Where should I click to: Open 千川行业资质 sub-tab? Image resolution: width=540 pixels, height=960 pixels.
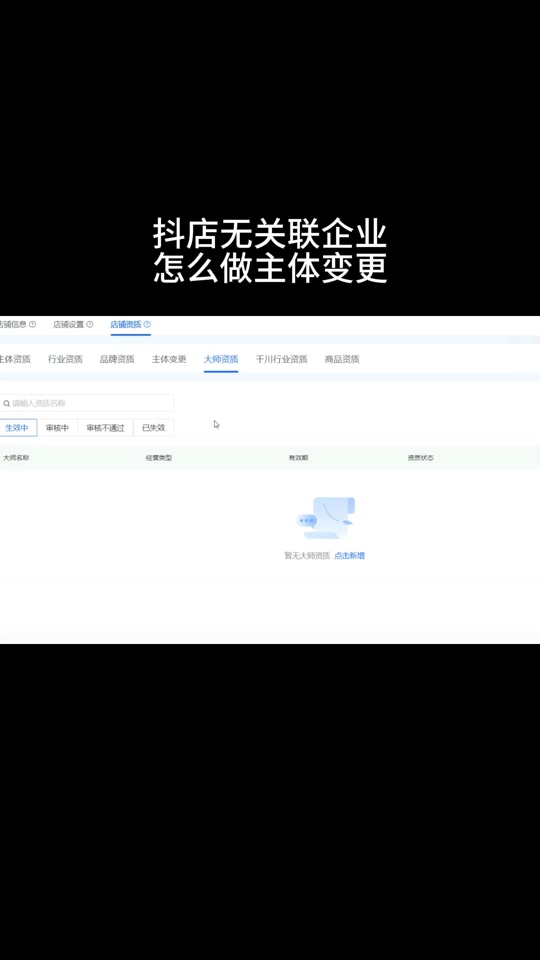click(x=282, y=359)
